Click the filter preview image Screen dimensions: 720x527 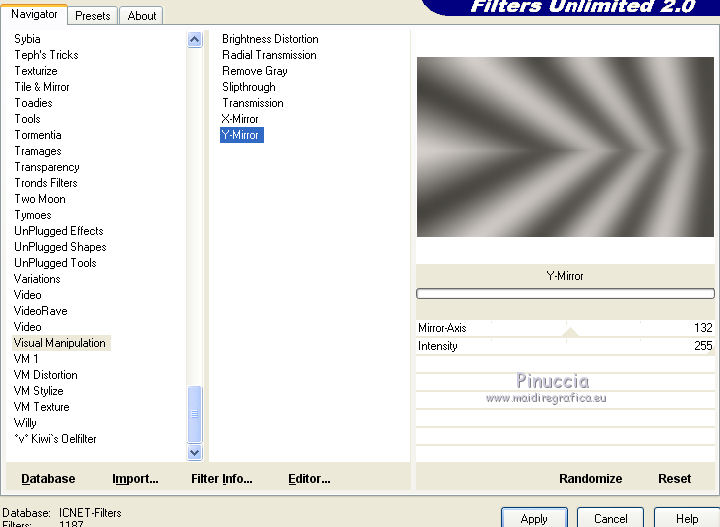coord(565,147)
